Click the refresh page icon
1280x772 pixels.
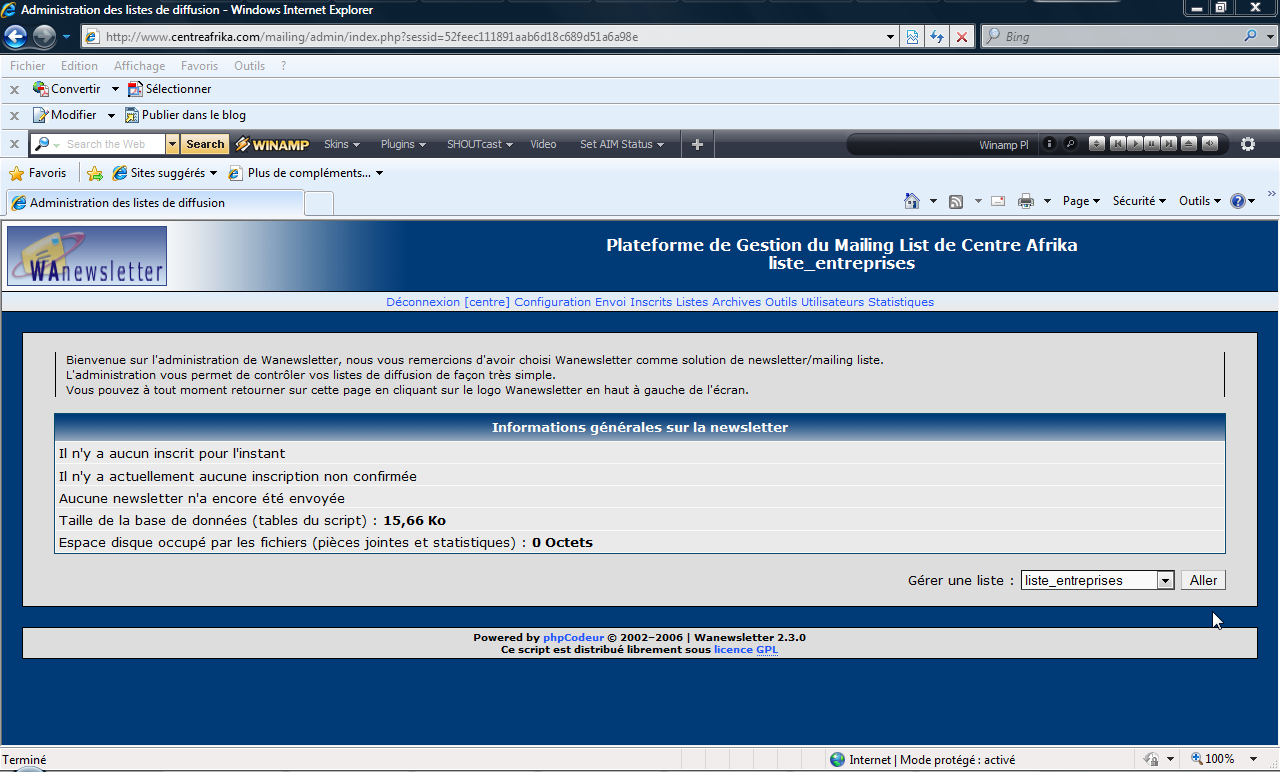(x=937, y=37)
